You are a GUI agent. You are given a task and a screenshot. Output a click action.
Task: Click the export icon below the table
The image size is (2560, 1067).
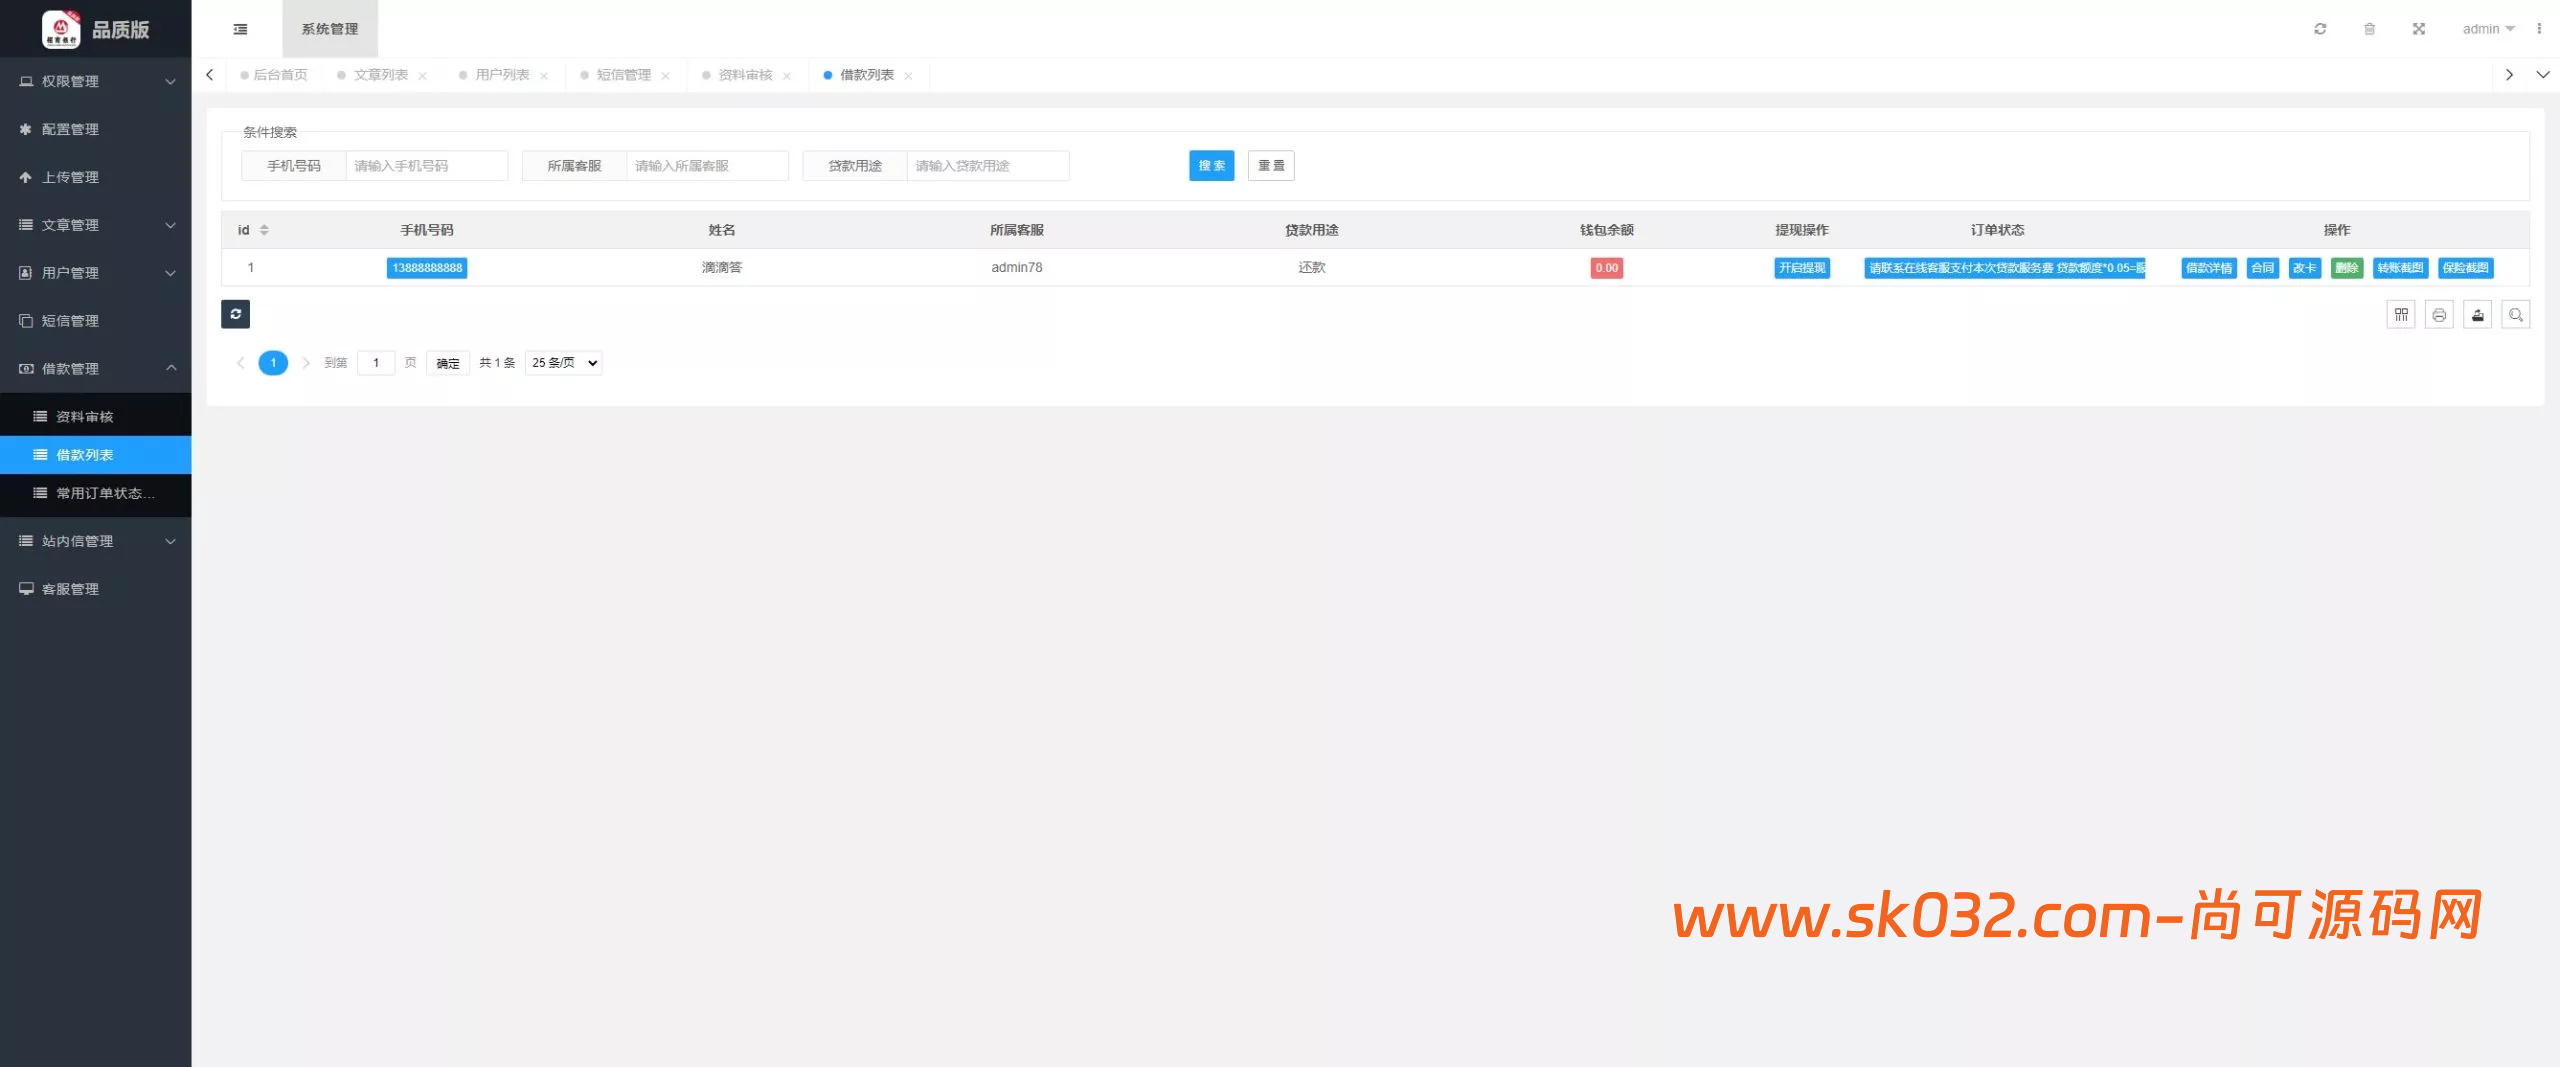click(2477, 315)
